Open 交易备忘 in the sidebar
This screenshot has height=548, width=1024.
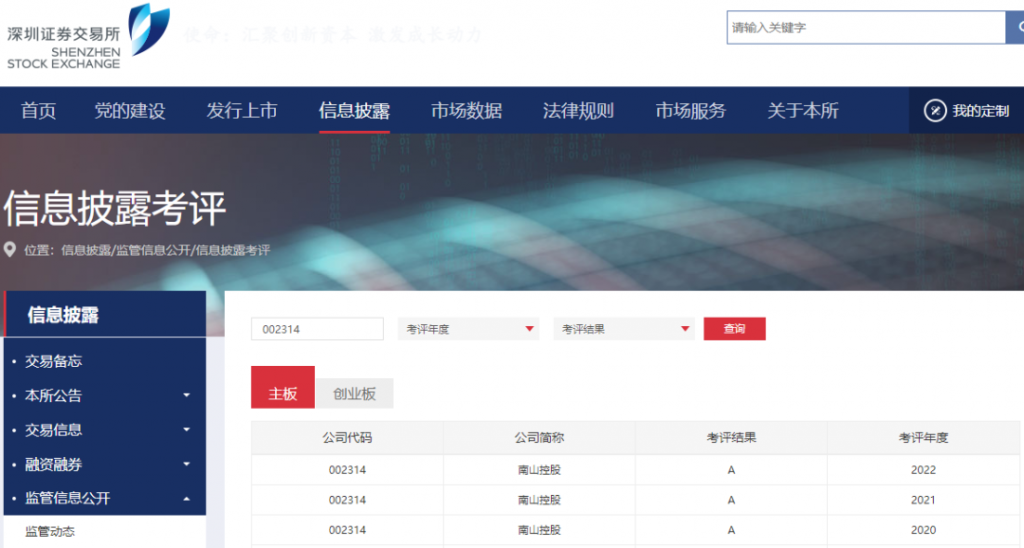pyautogui.click(x=53, y=362)
